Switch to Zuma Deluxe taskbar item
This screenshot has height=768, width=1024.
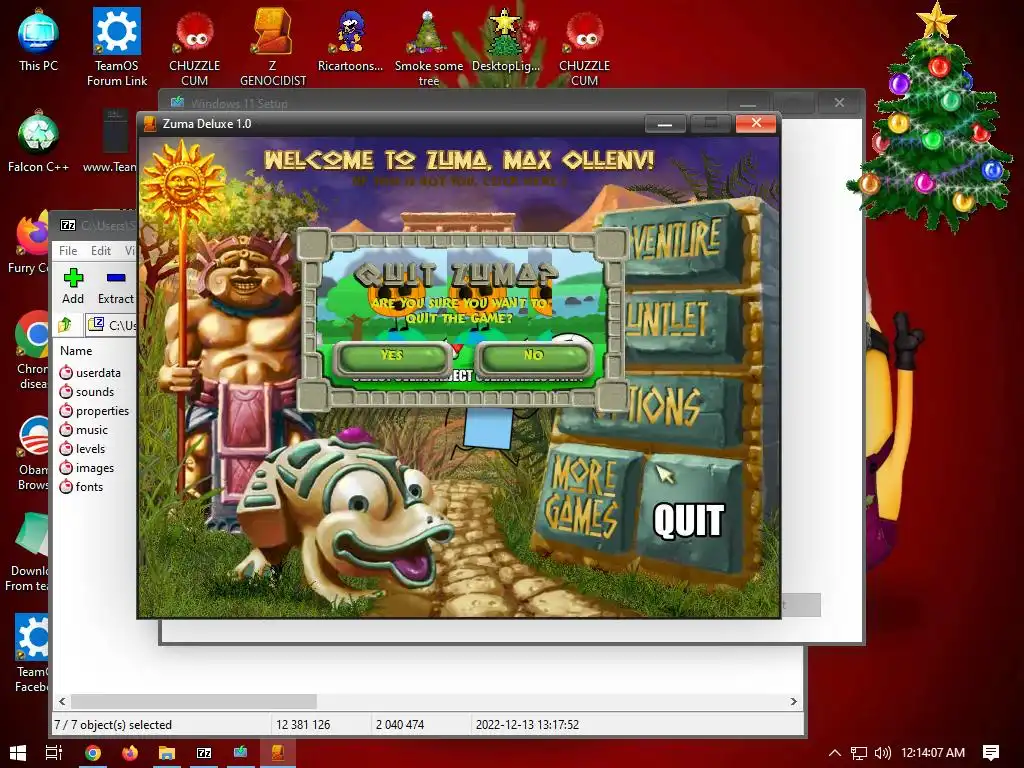pyautogui.click(x=278, y=753)
